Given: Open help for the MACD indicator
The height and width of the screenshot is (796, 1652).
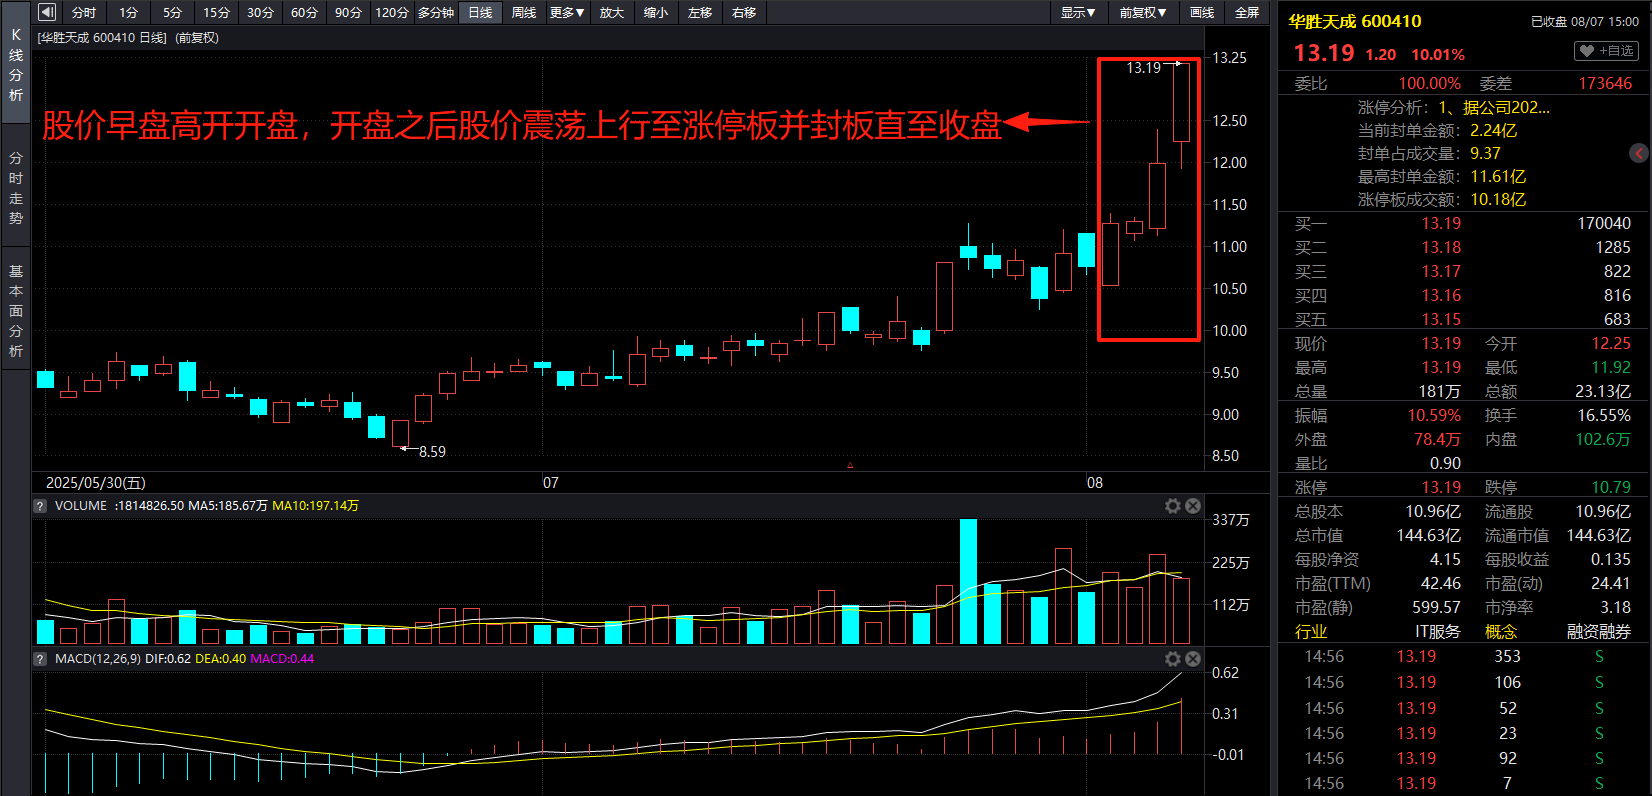Looking at the screenshot, I should [40, 659].
